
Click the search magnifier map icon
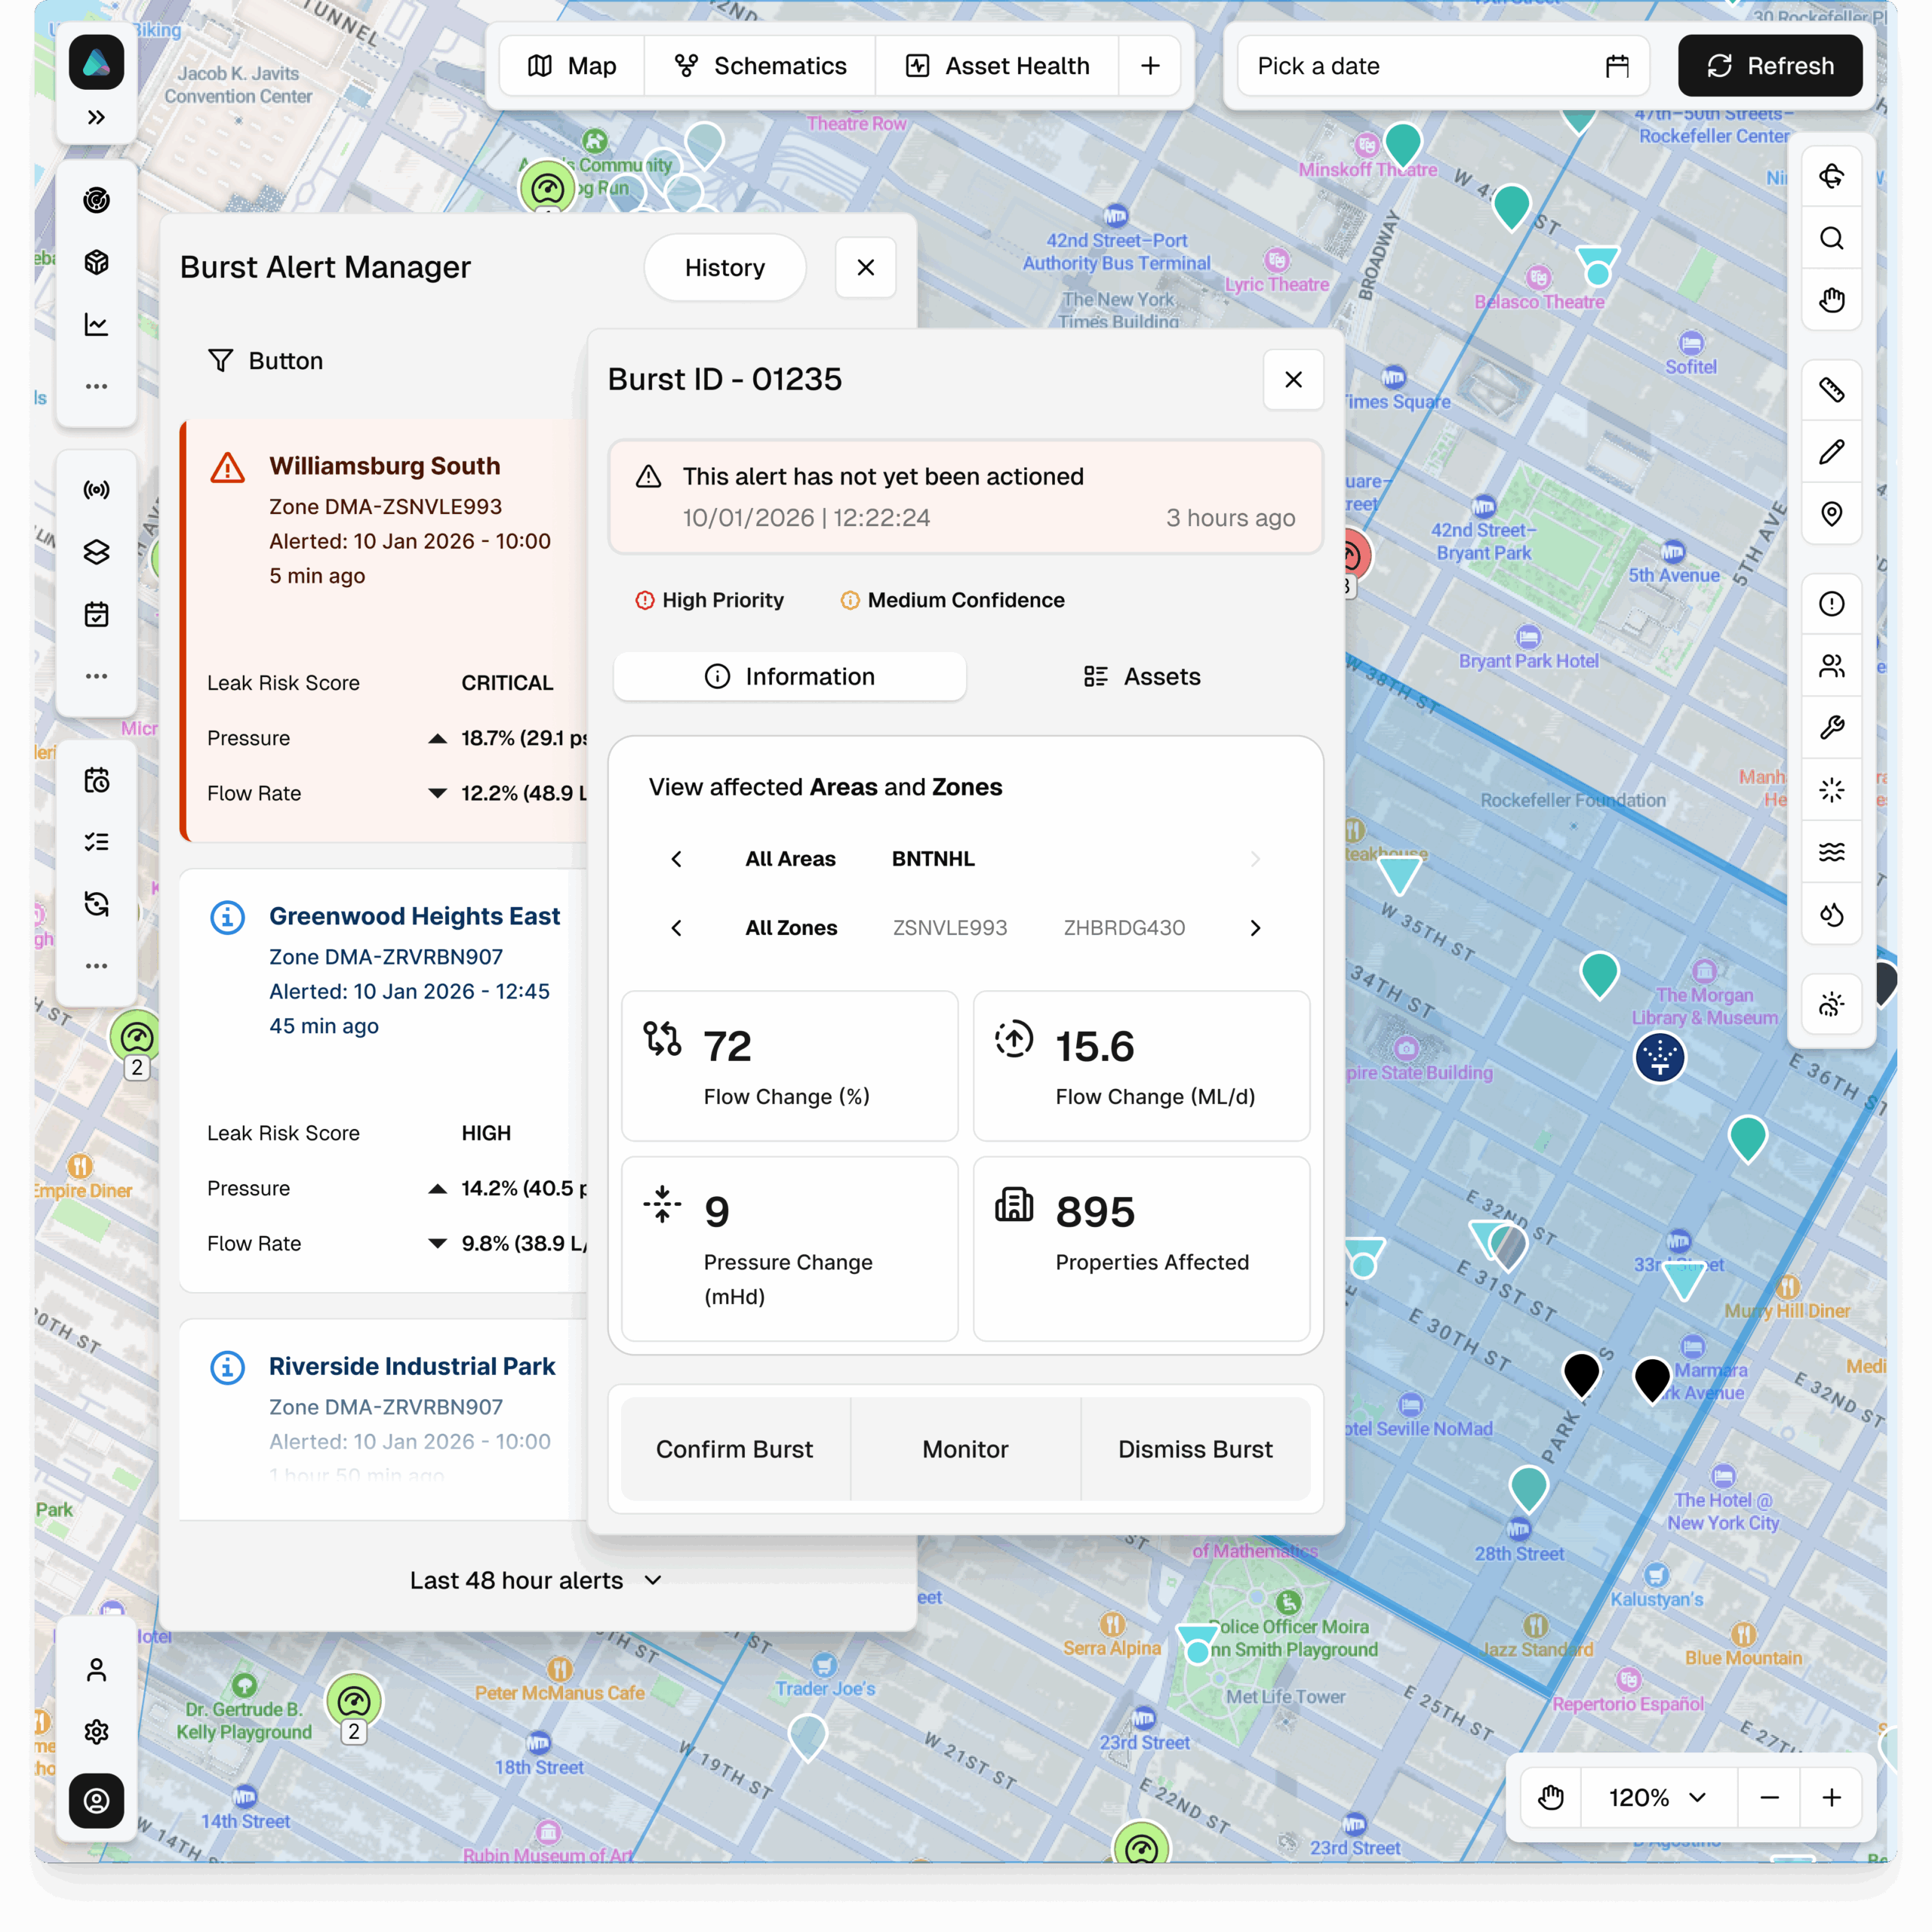pyautogui.click(x=1831, y=238)
